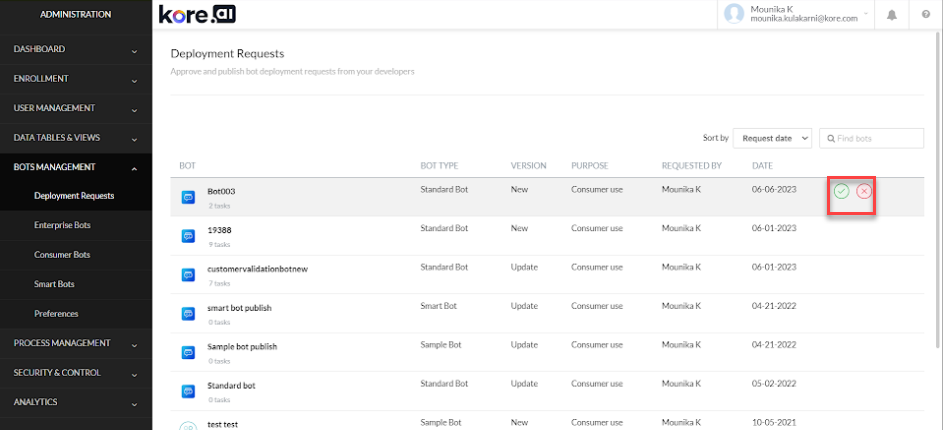
Task: Open the Request date sort dropdown
Action: tap(772, 138)
